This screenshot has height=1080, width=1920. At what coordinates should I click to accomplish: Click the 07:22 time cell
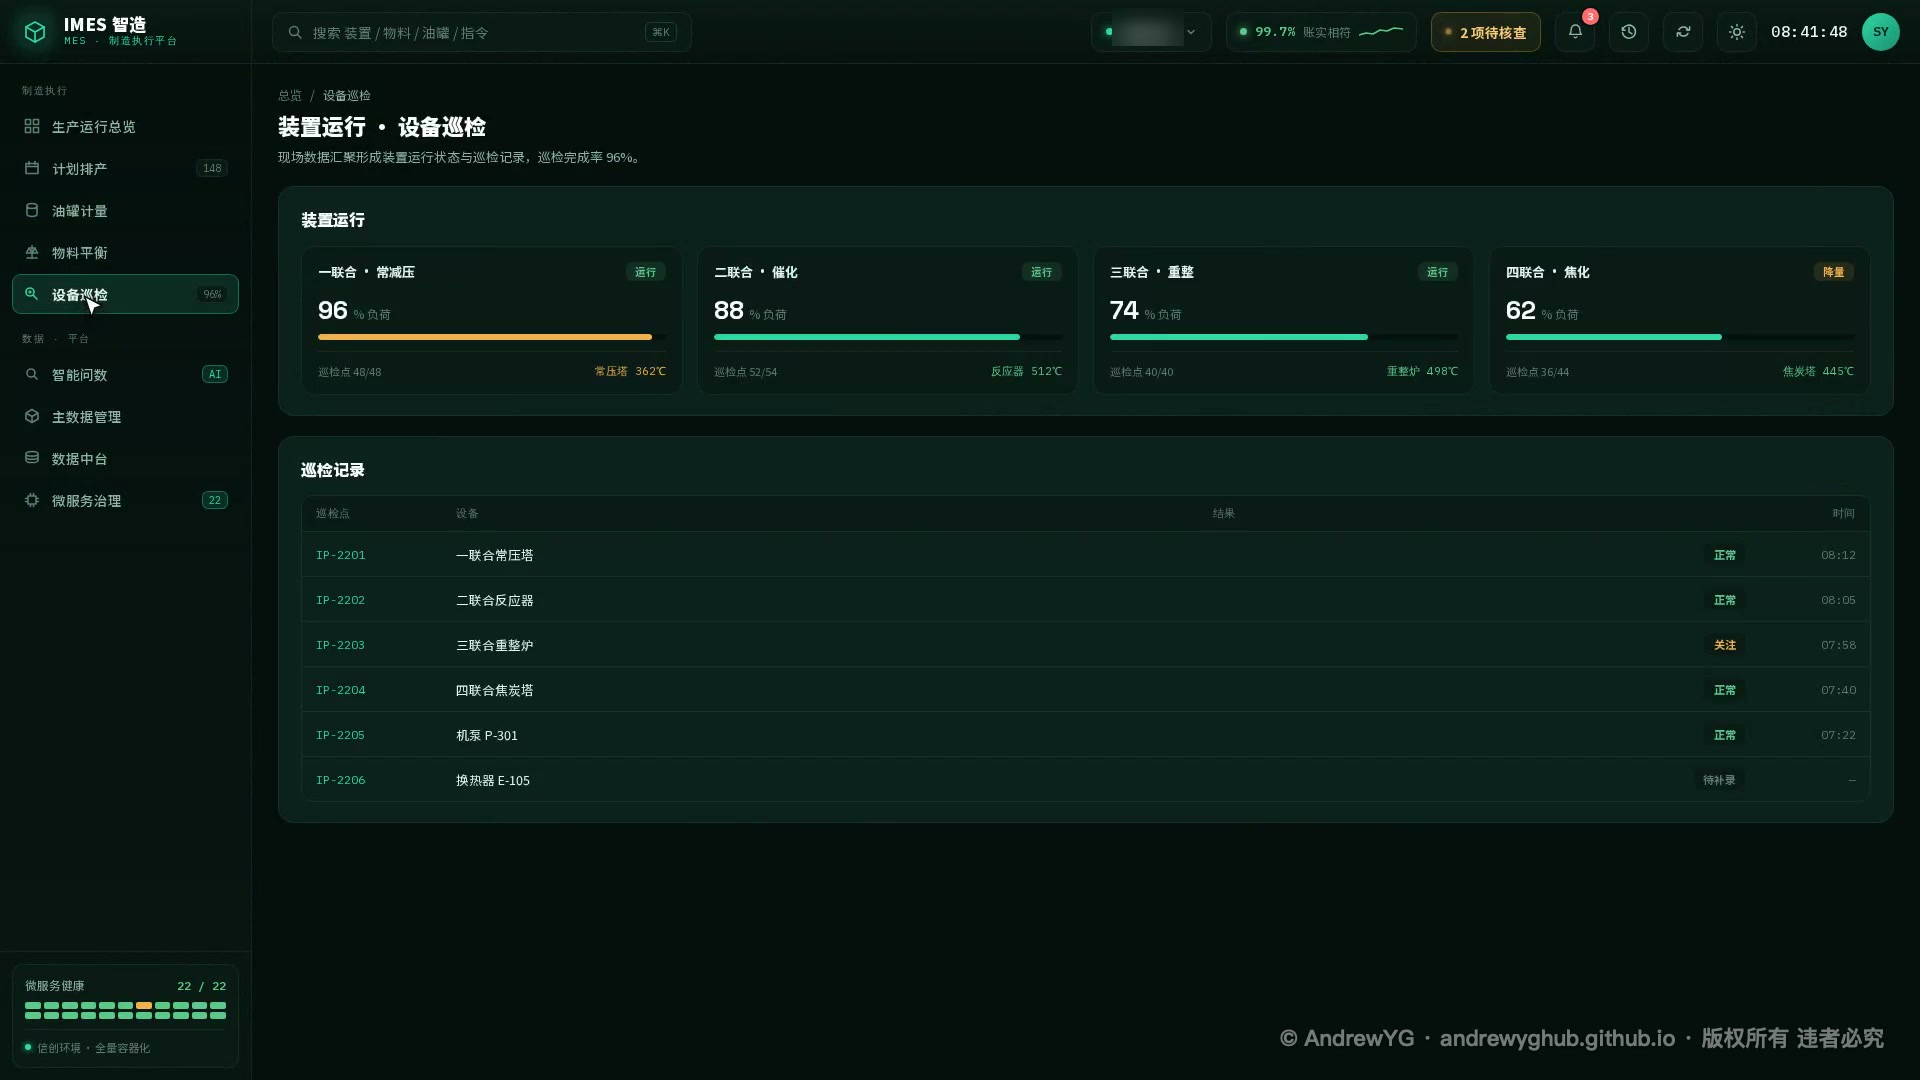[x=1838, y=735]
